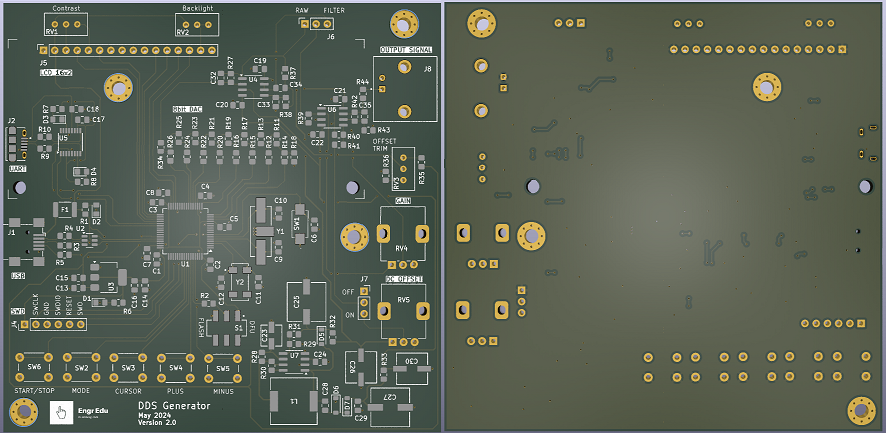Screen dimensions: 886x433
Task: Click the Engr Edu hand logo
Action: pyautogui.click(x=61, y=412)
